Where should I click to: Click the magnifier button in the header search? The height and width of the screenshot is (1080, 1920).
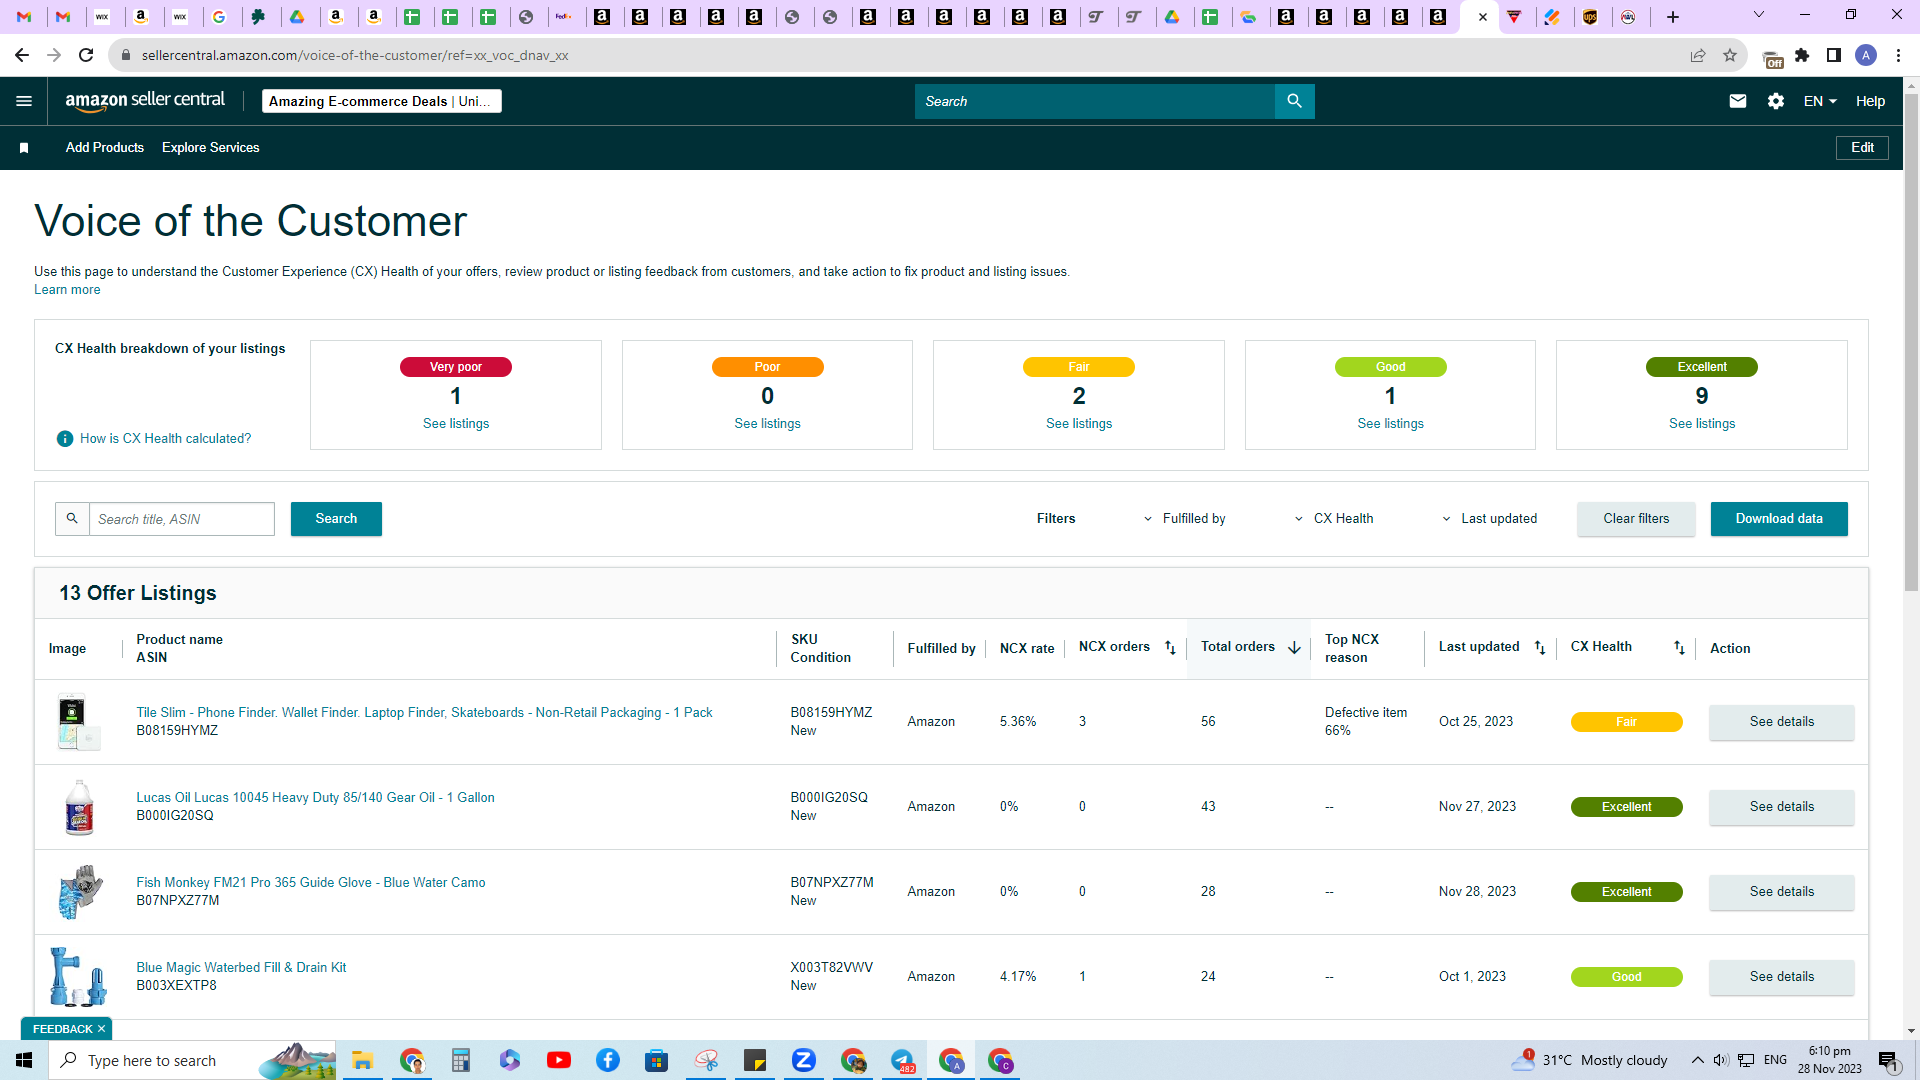pos(1294,101)
